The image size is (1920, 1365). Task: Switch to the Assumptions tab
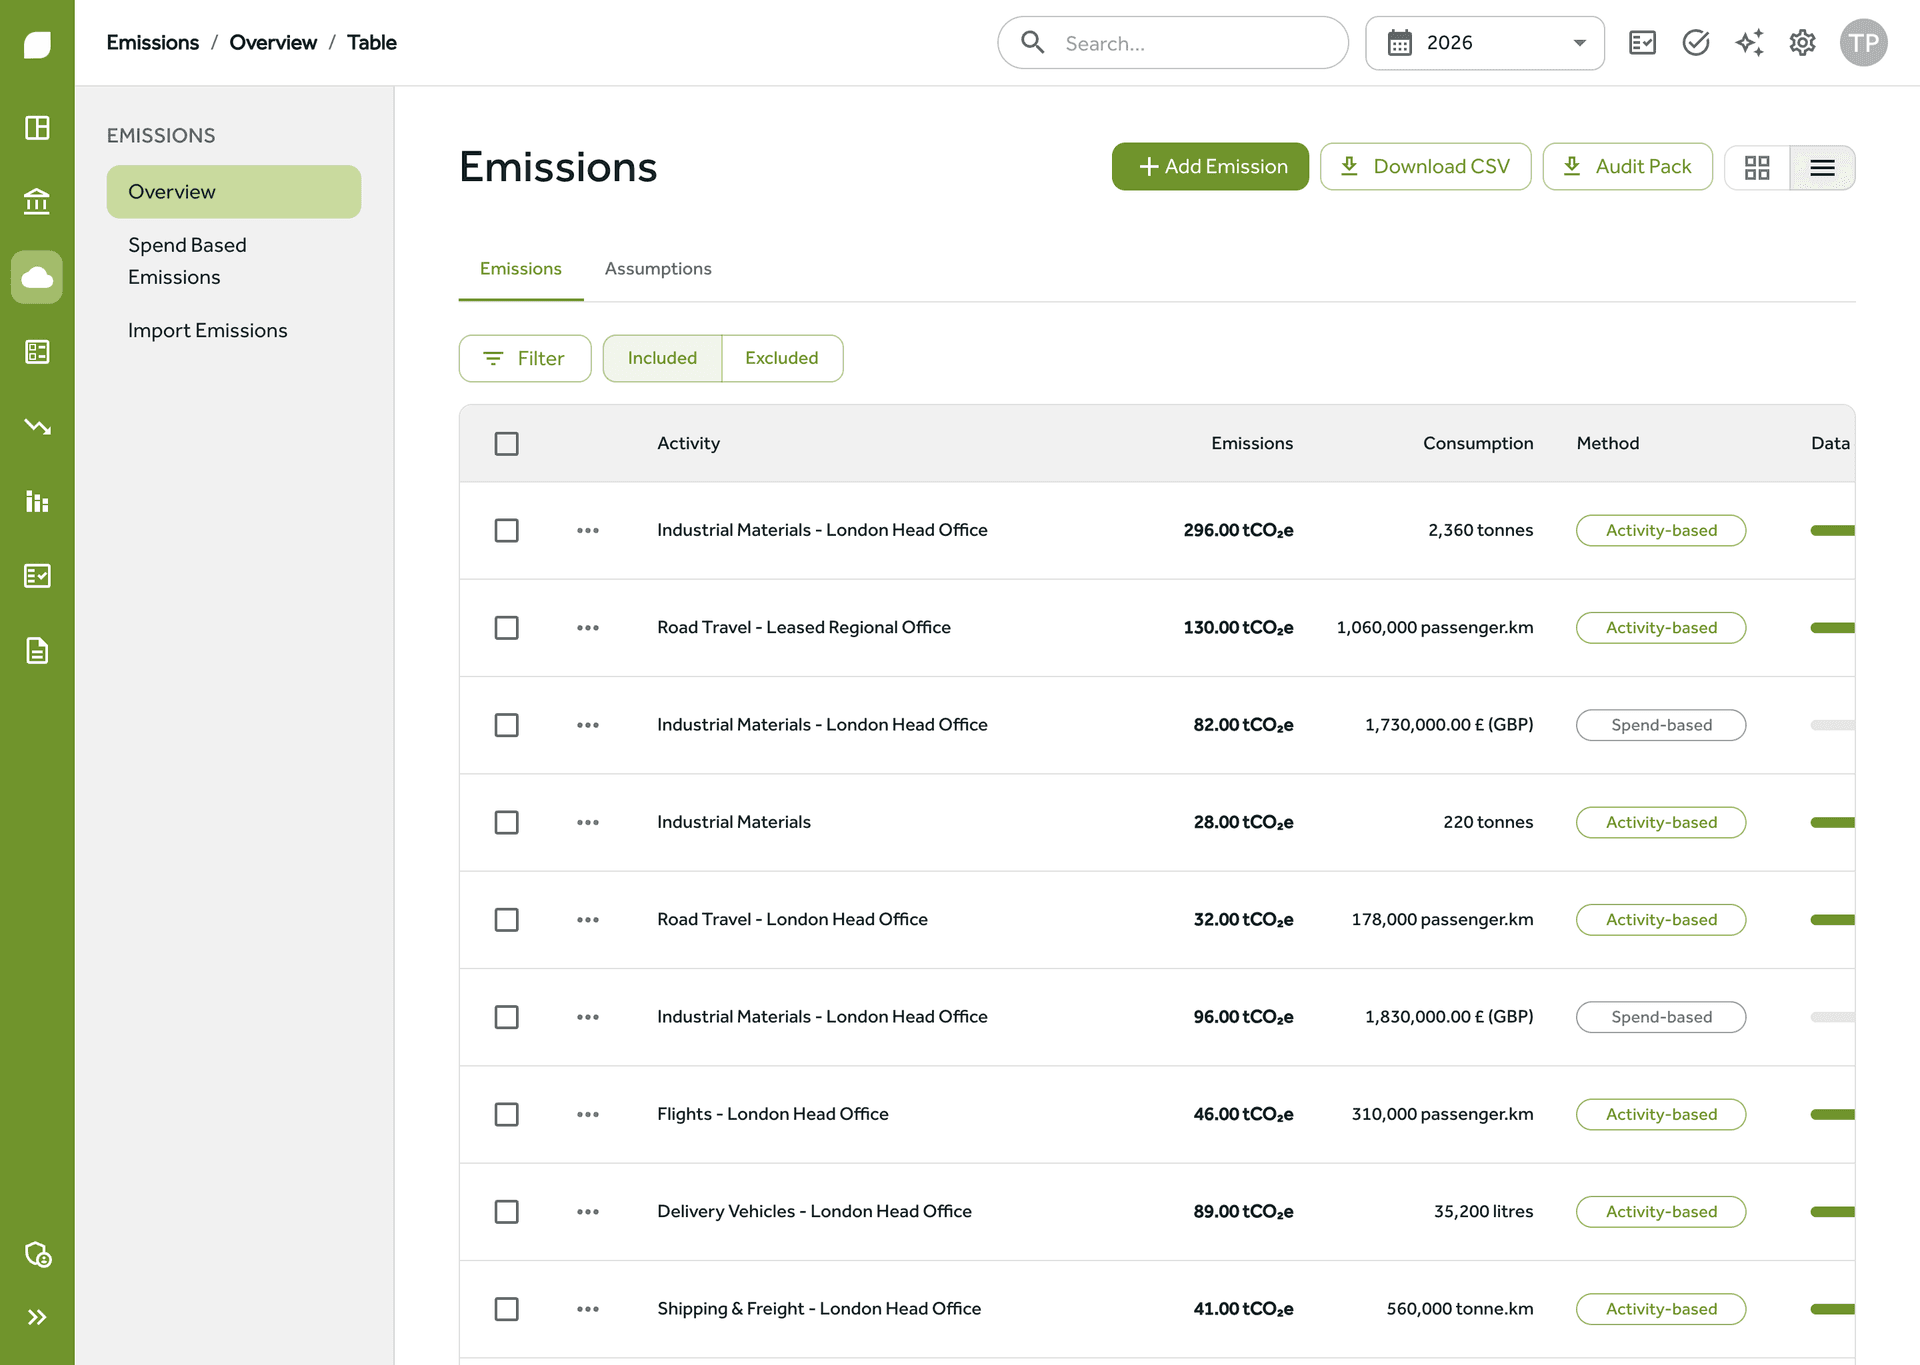[658, 269]
